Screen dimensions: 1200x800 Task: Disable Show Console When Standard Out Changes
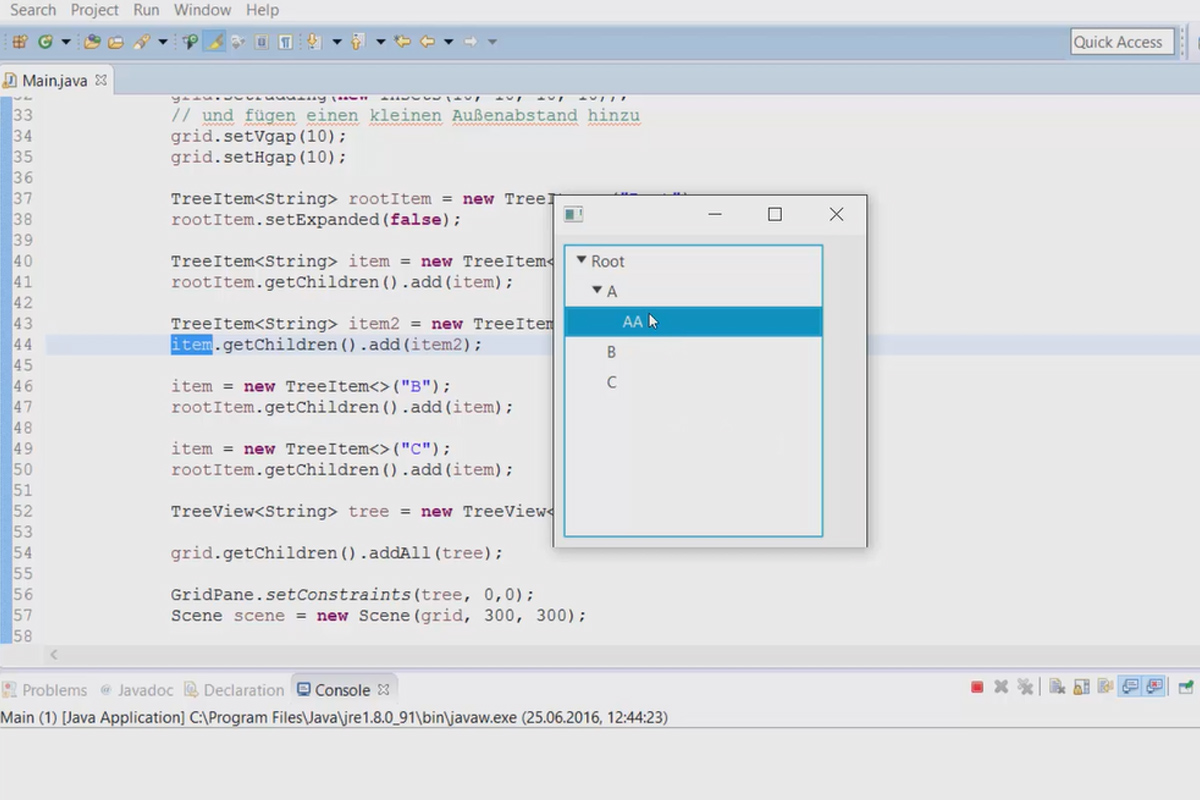1128,687
